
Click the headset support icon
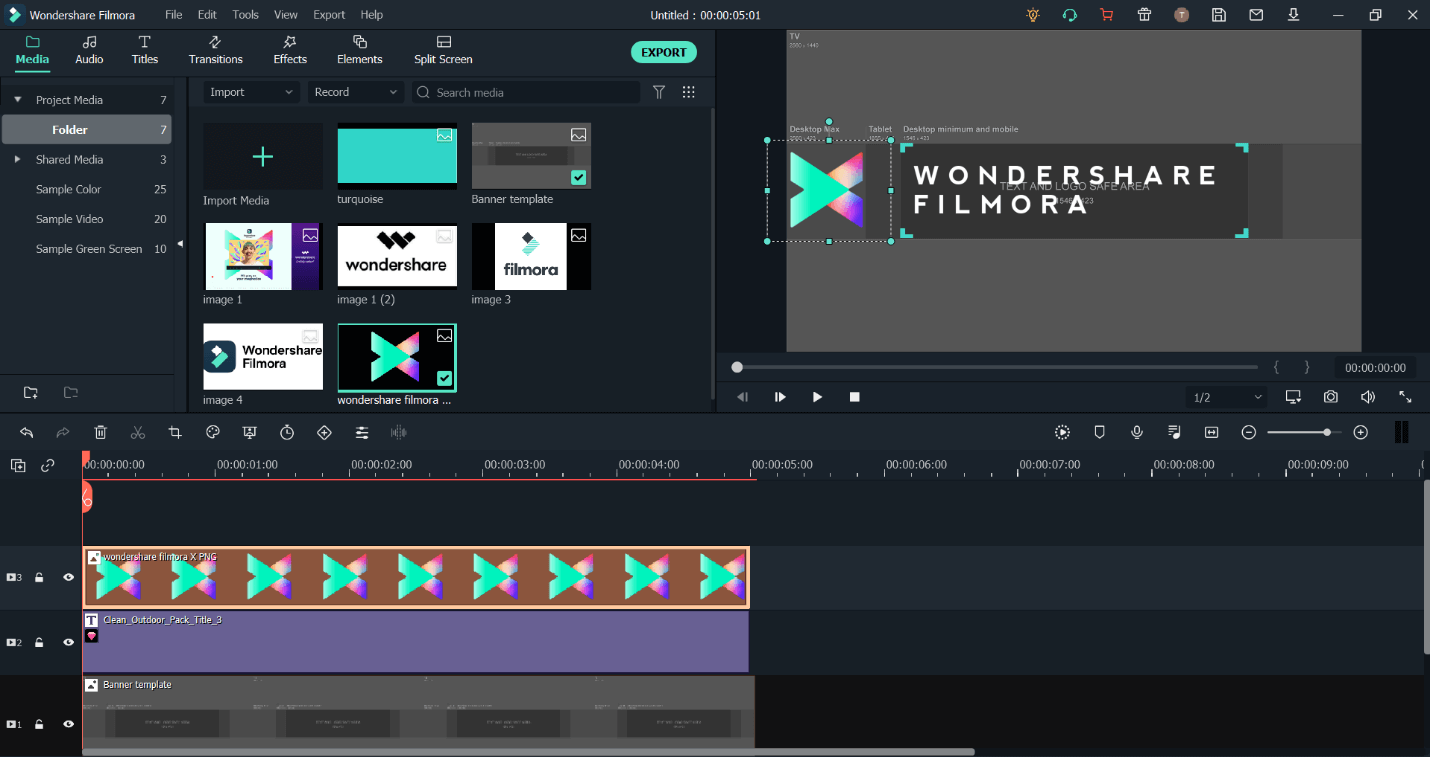pyautogui.click(x=1070, y=15)
